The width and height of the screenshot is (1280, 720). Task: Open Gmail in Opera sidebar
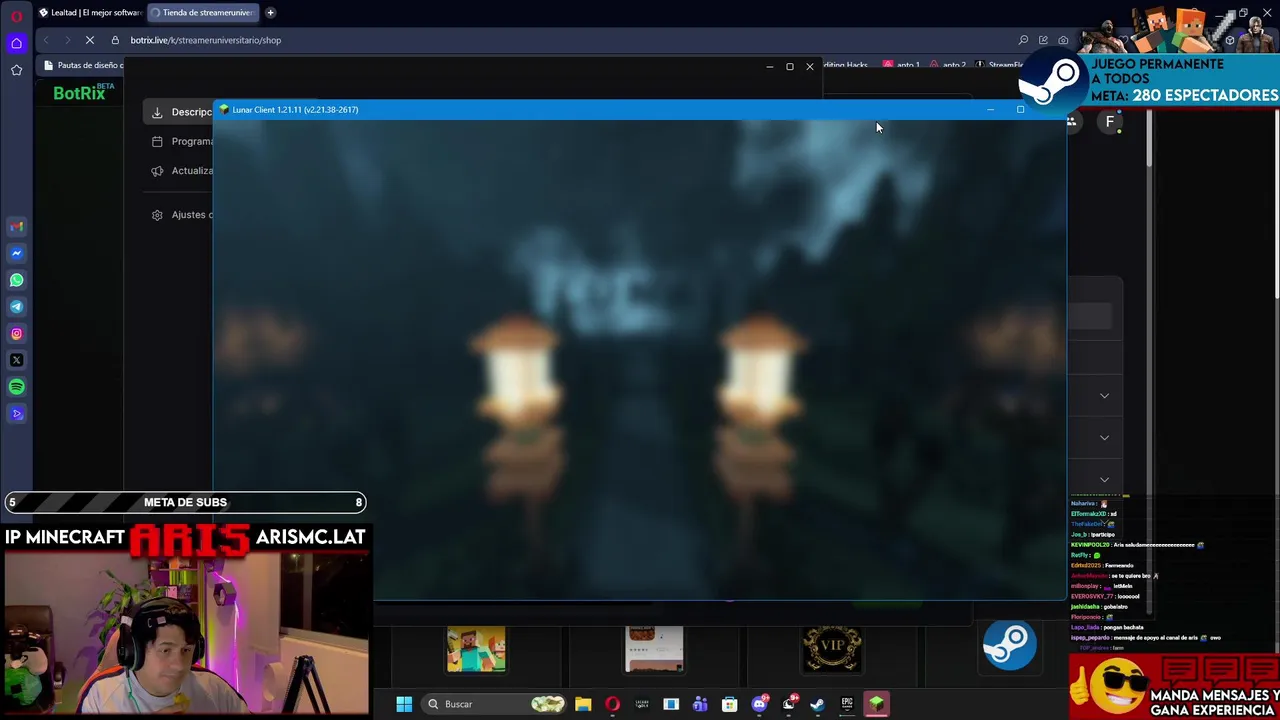(x=16, y=226)
